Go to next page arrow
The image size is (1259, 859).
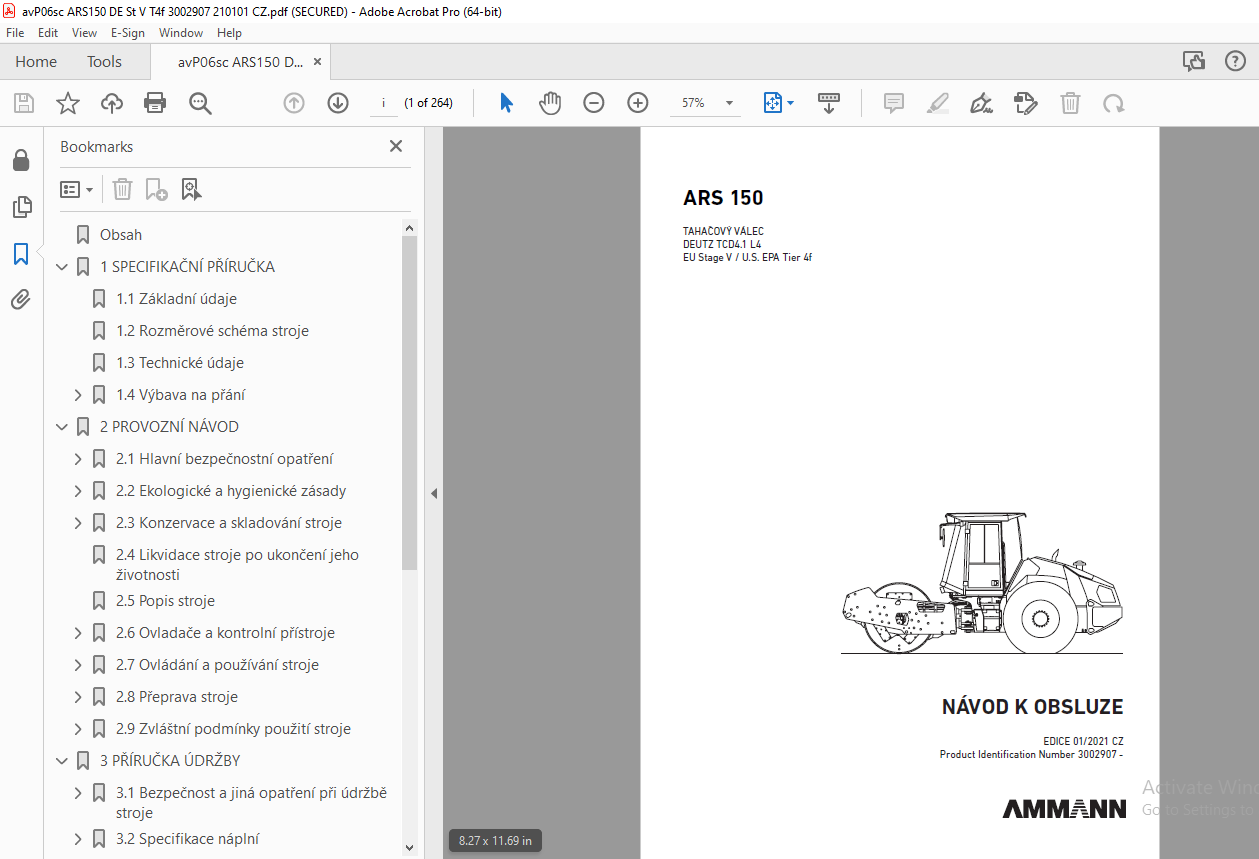pos(338,103)
